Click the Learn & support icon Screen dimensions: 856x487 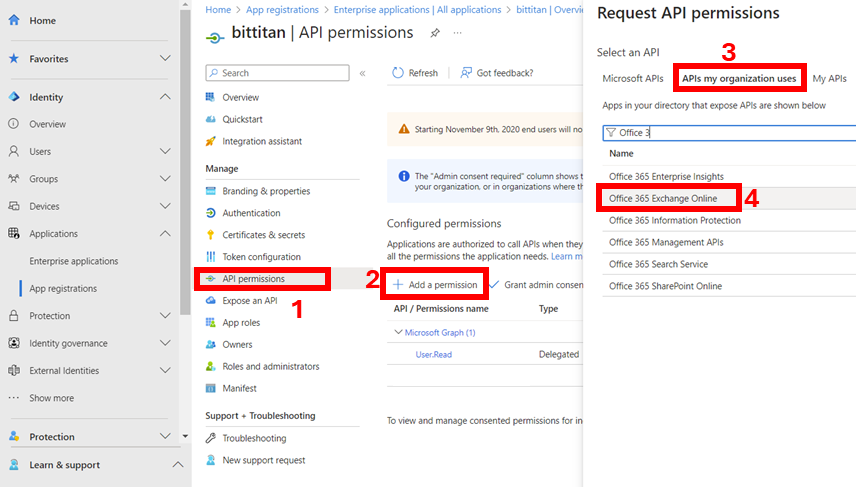pos(14,465)
